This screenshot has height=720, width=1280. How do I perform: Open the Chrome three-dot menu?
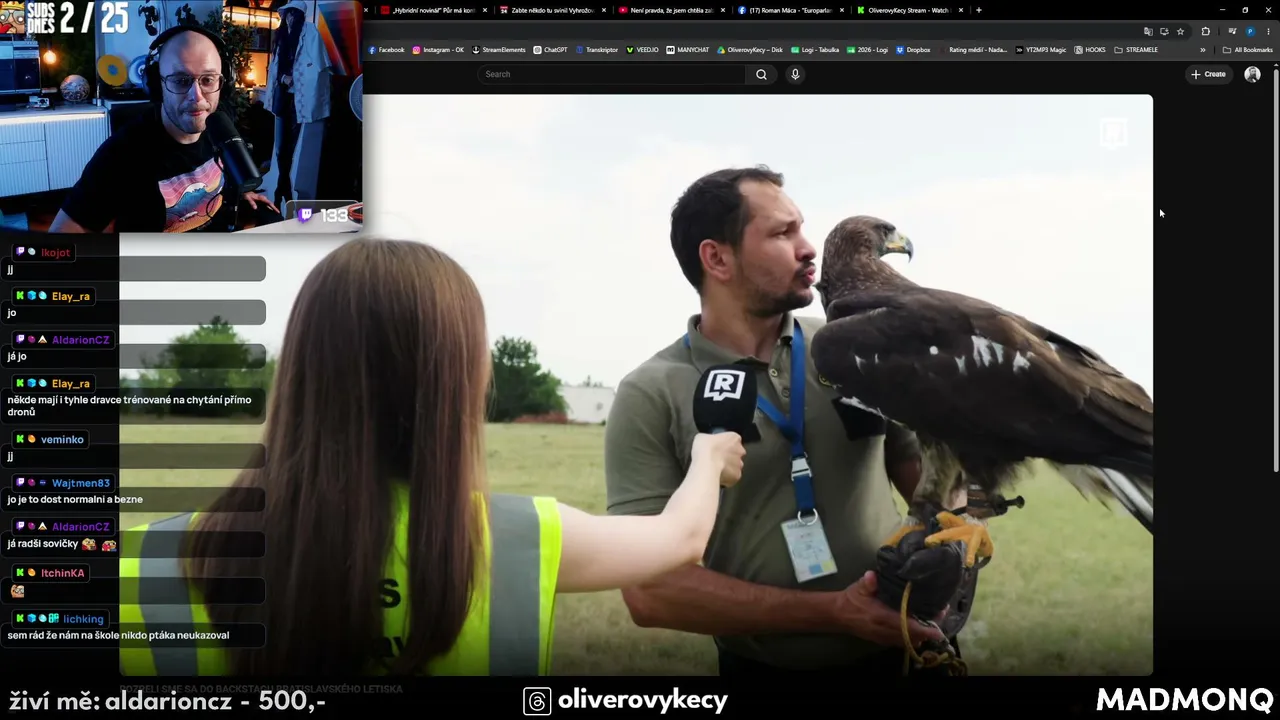(x=1268, y=31)
